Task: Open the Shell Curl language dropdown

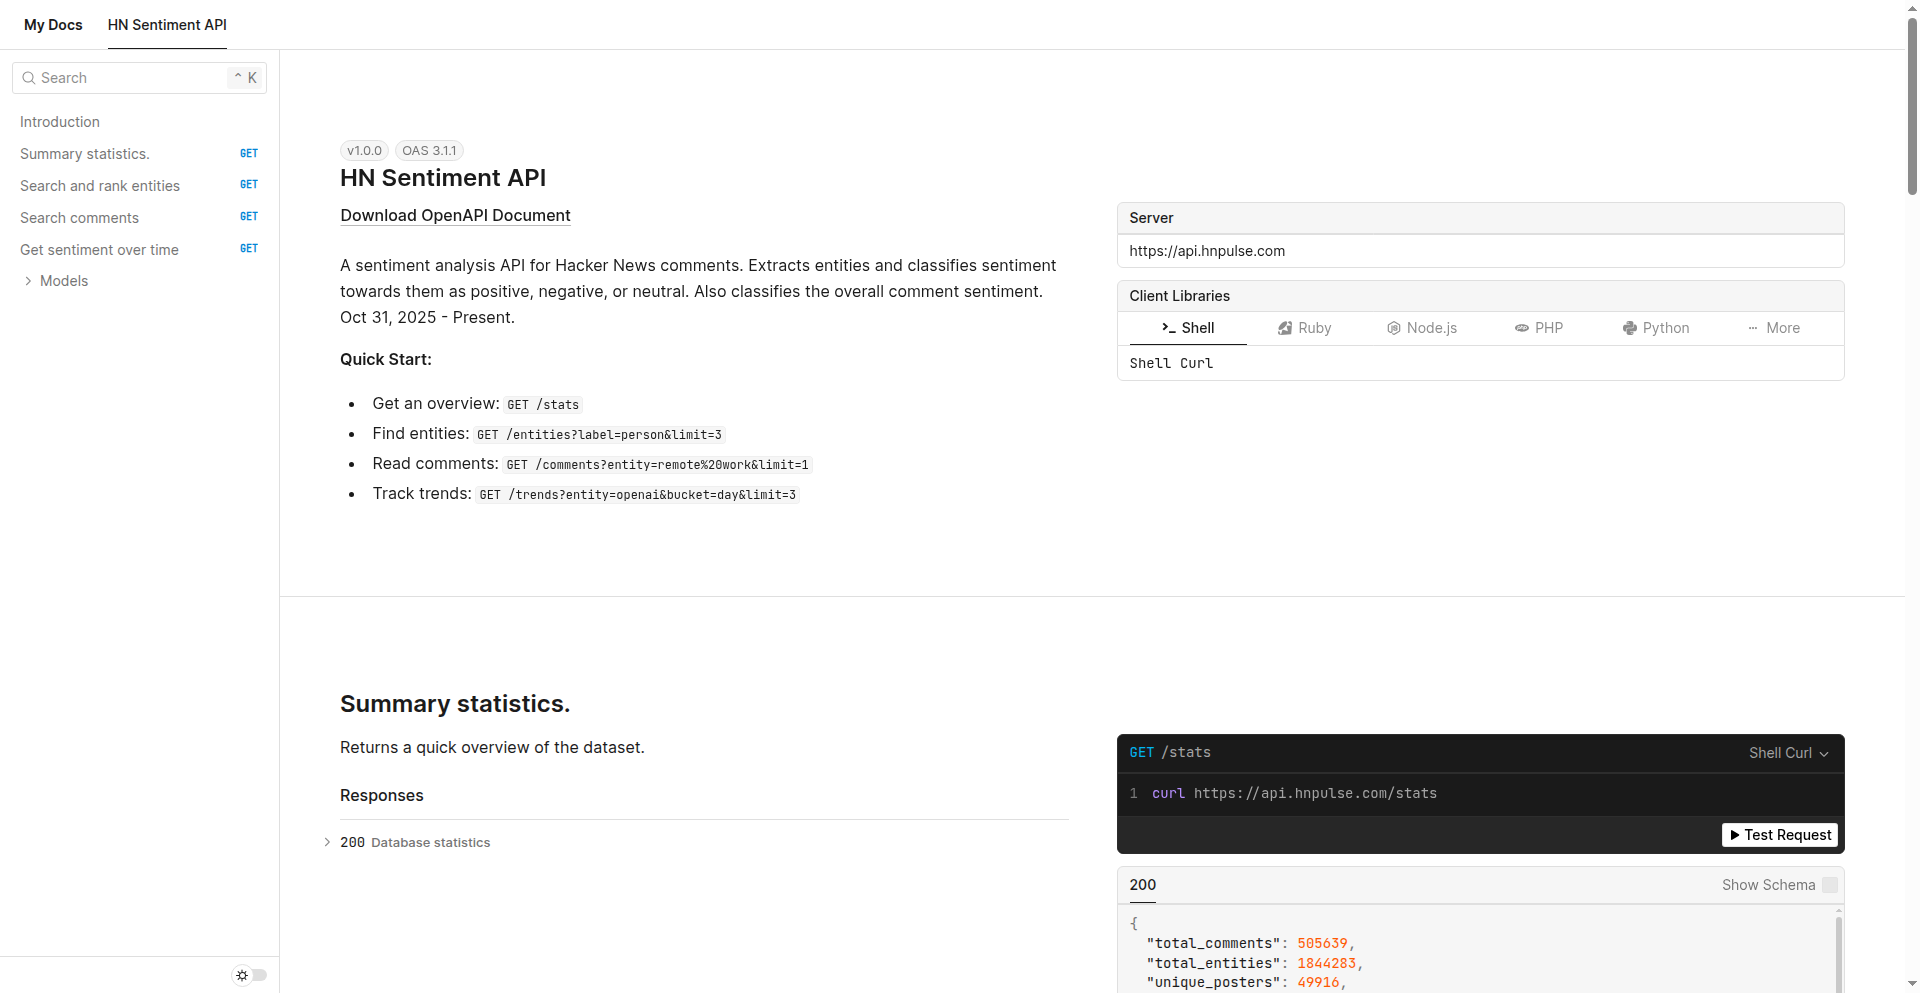Action: click(1788, 753)
